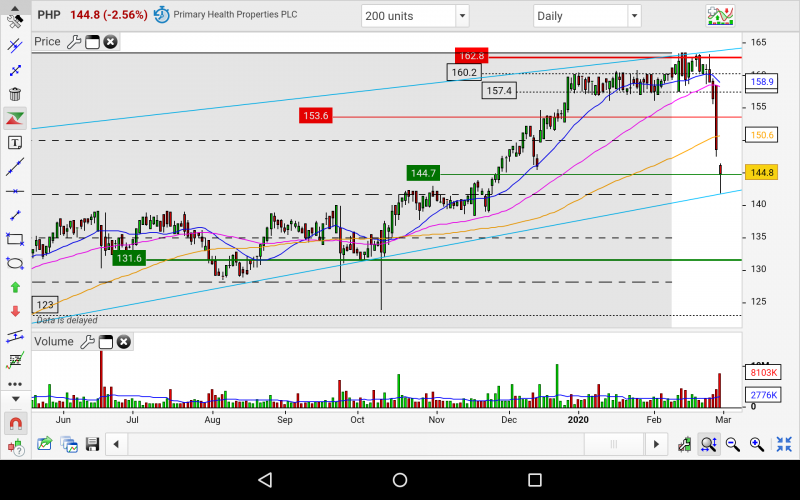The width and height of the screenshot is (800, 500).
Task: Select the text annotation tool
Action: pyautogui.click(x=15, y=143)
